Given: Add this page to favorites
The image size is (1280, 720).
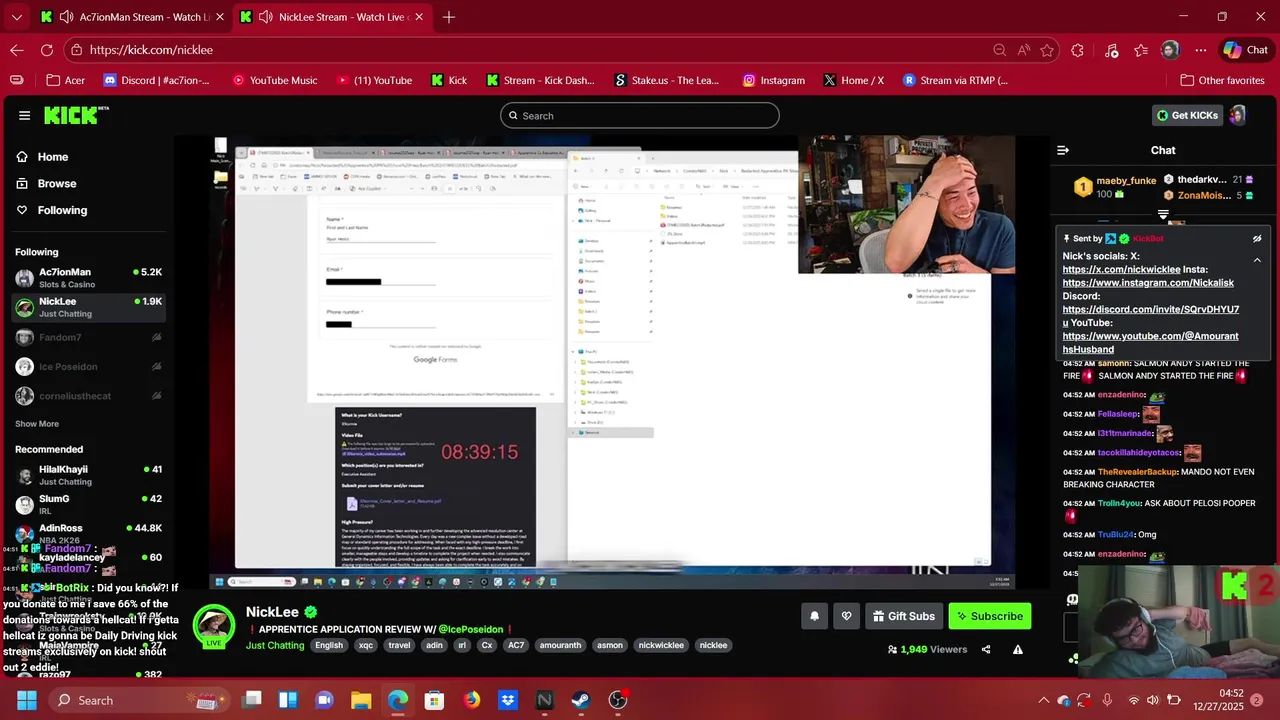Looking at the screenshot, I should click(x=1047, y=50).
